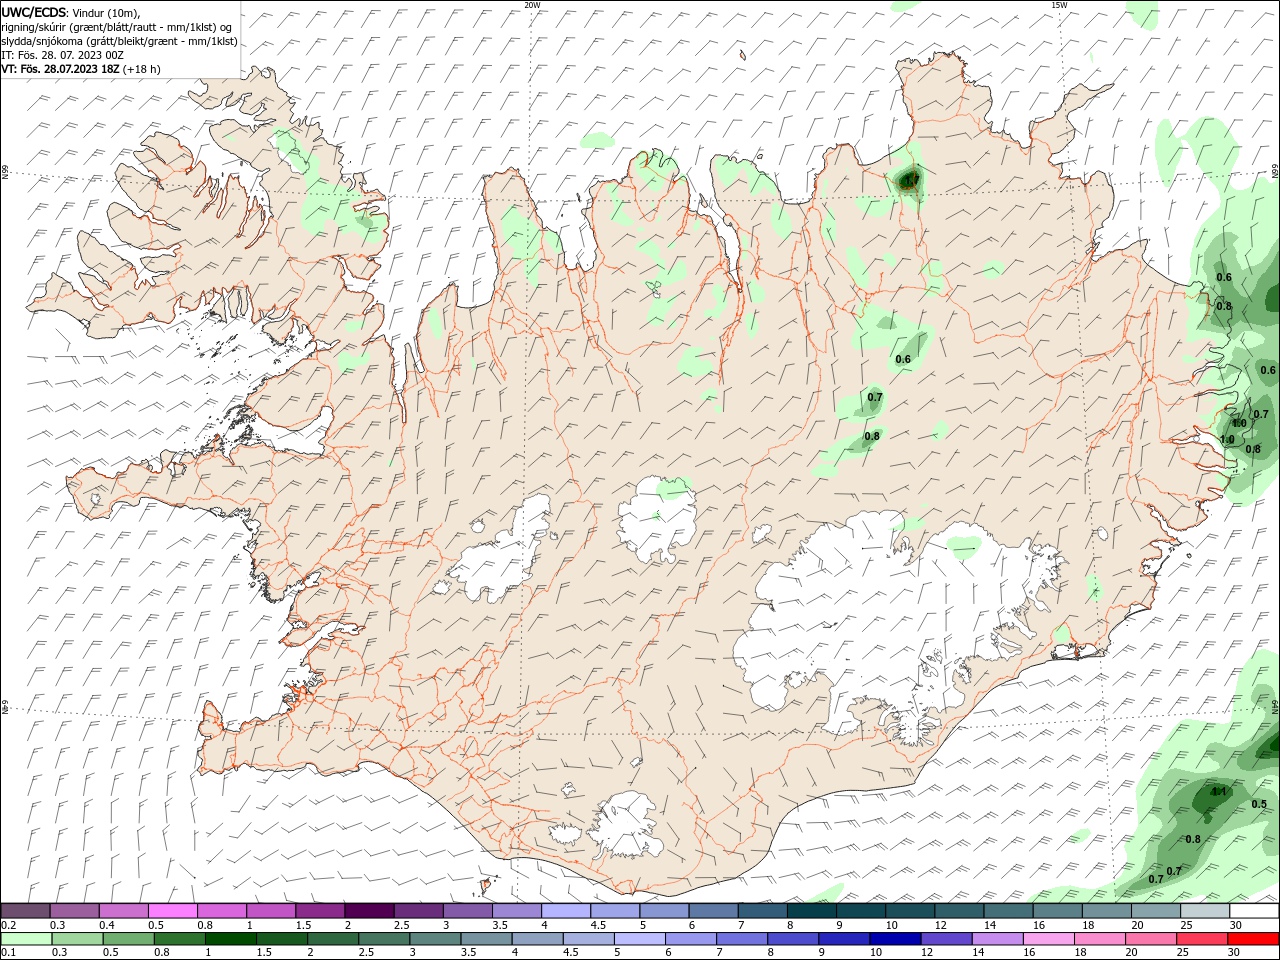Select the dark teal 8 swatch in upper legend
Viewport: 1280px width, 960px height.
811,910
